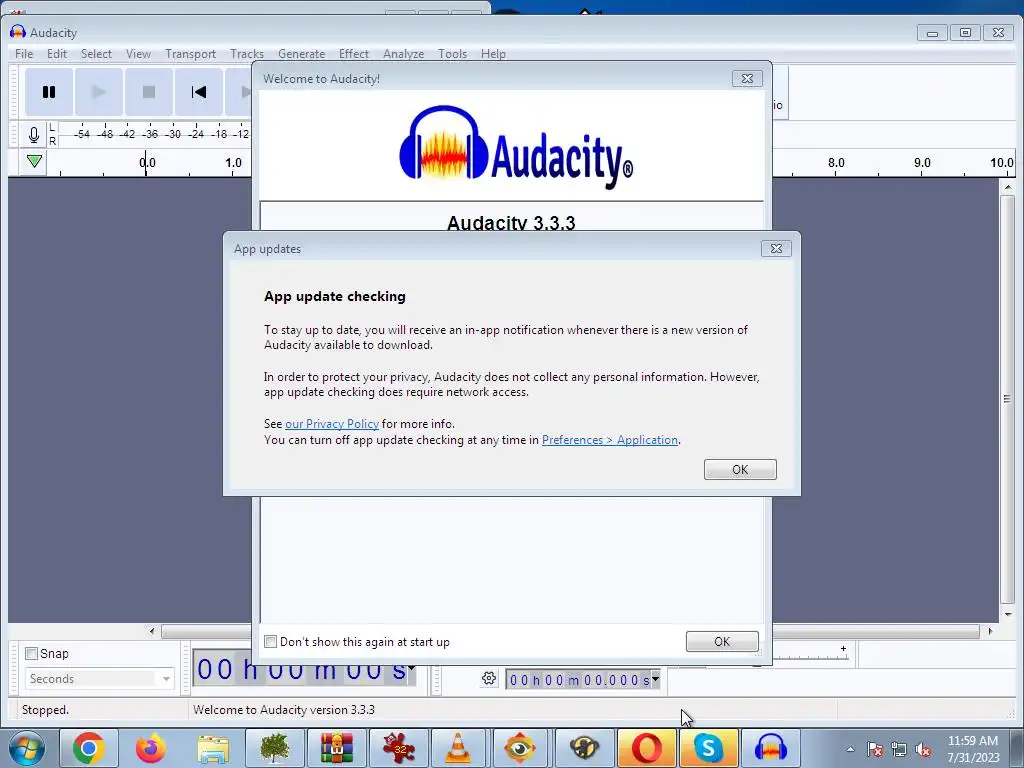The image size is (1024, 768).
Task: Click the vertical scrollbar down arrow
Action: 1008,615
